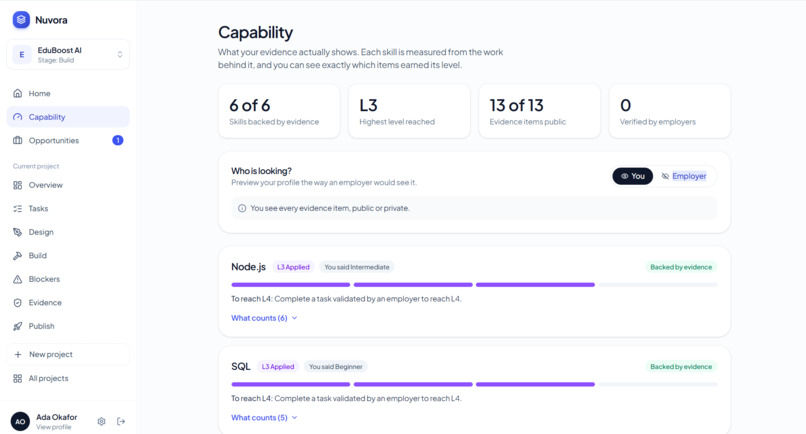View All projects
806x434 pixels.
click(x=68, y=378)
